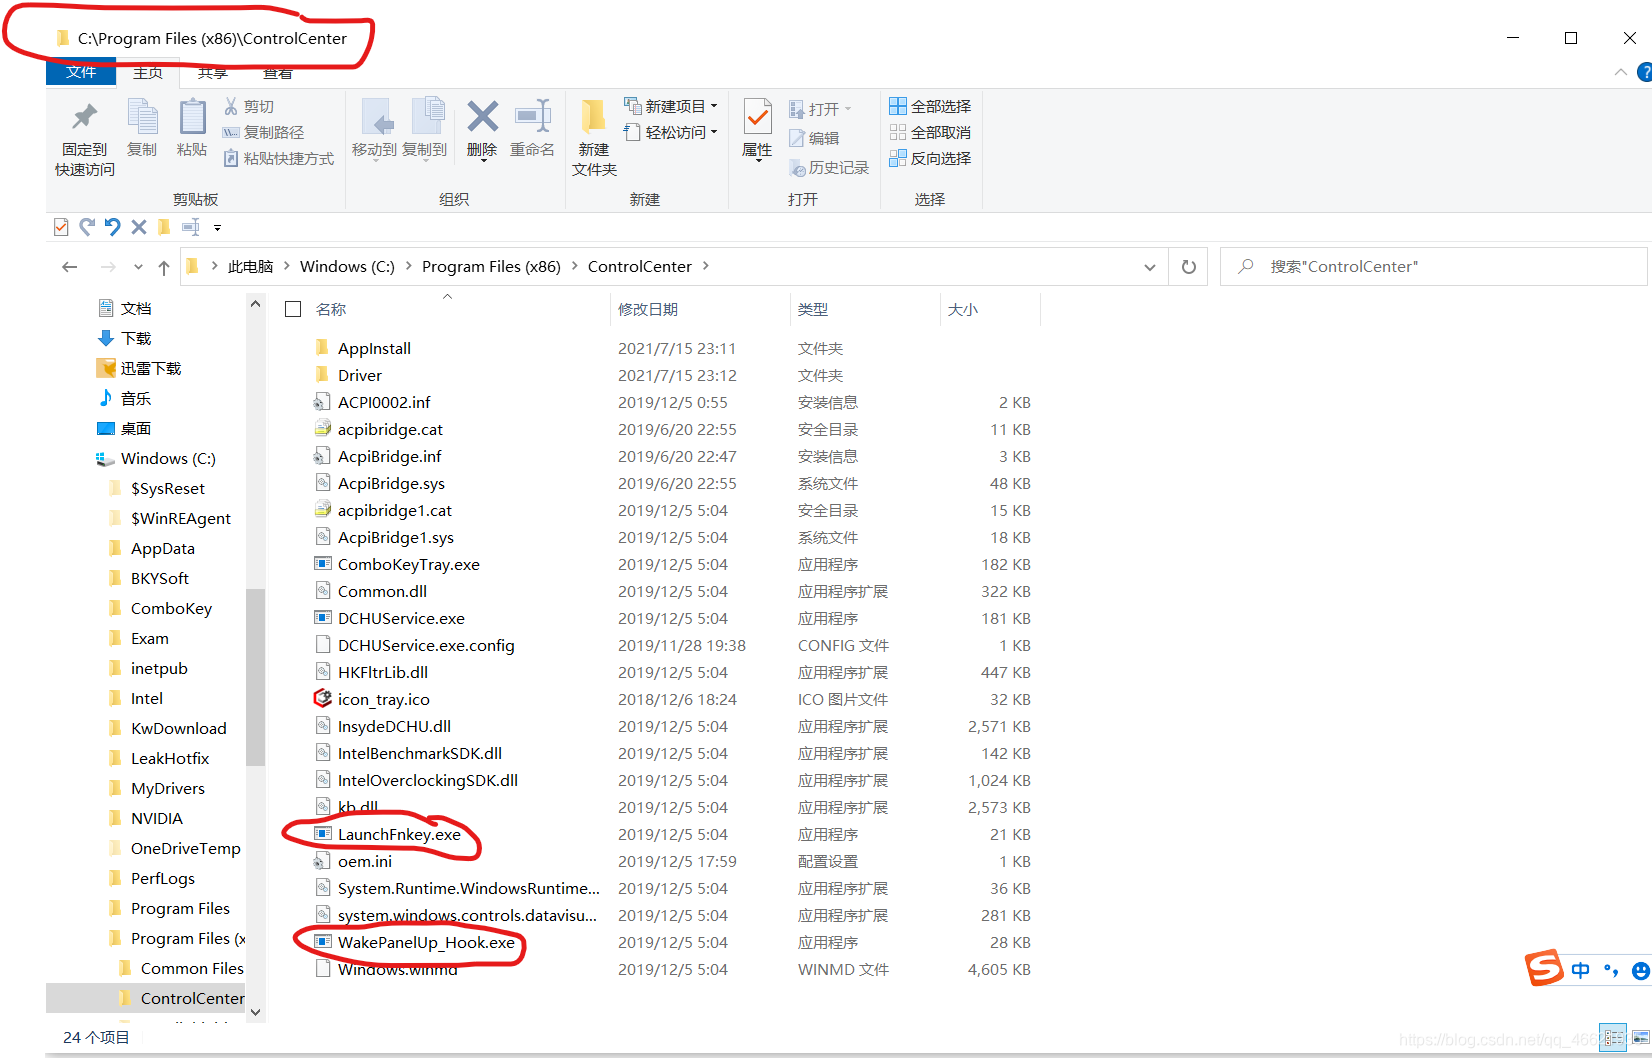Click the Refresh button beside address bar
The height and width of the screenshot is (1058, 1652).
coord(1188,267)
